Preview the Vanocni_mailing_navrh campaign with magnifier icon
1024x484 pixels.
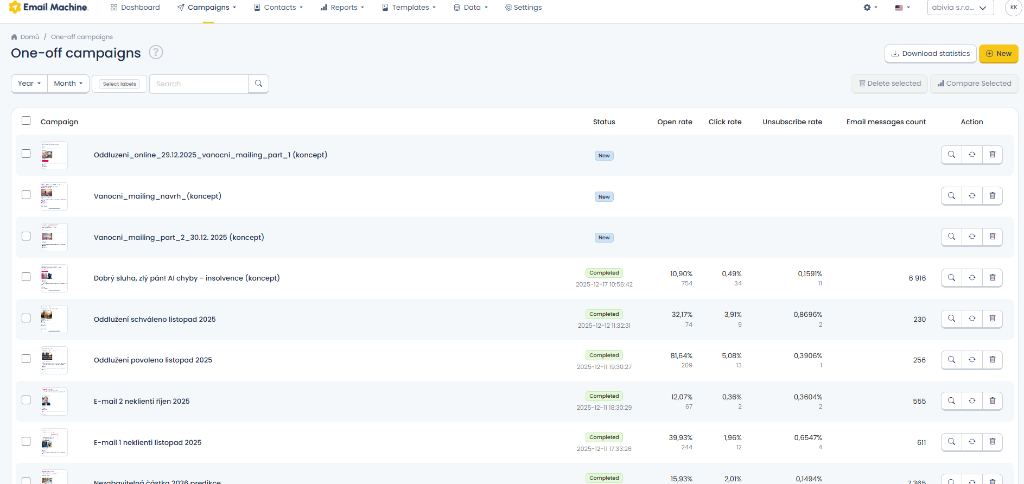tap(951, 196)
